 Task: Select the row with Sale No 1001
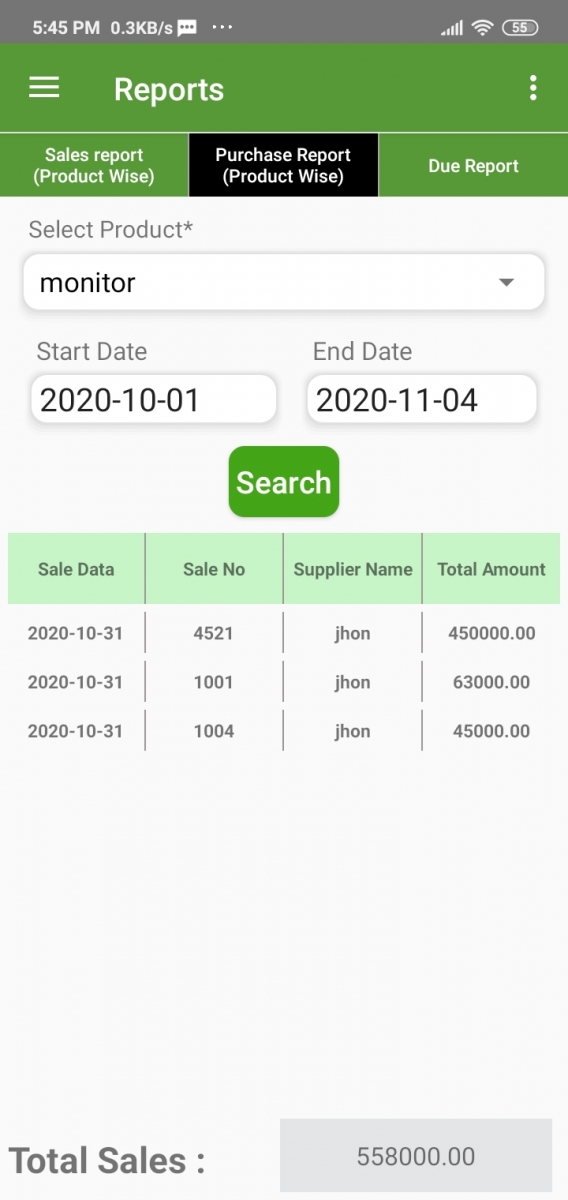(284, 682)
